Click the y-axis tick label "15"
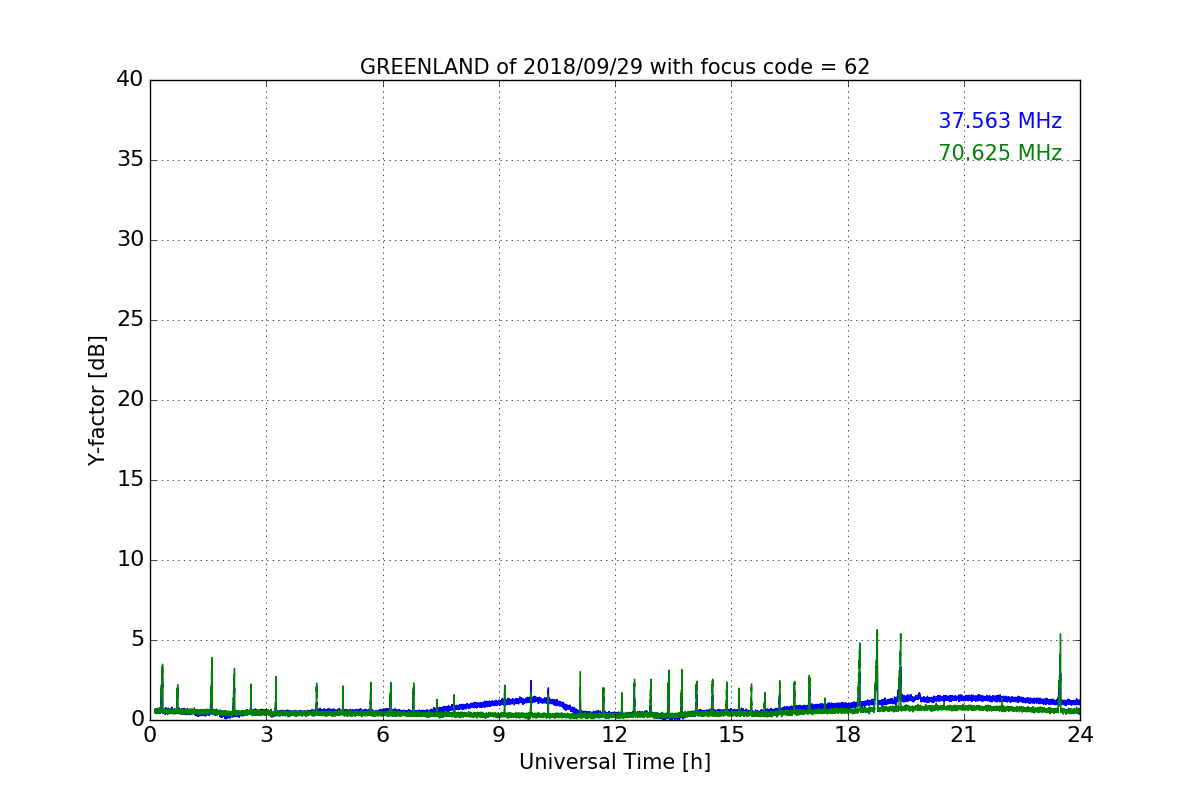Image resolution: width=1200 pixels, height=800 pixels. point(130,480)
